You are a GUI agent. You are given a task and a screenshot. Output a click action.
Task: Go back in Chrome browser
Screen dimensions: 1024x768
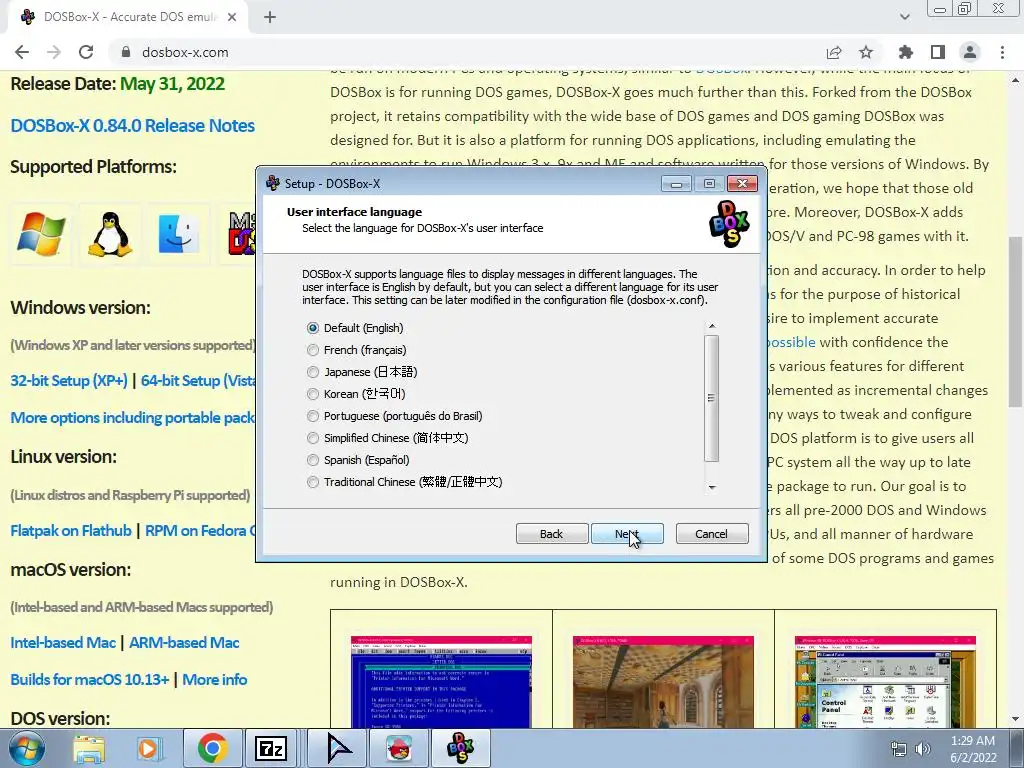(22, 52)
